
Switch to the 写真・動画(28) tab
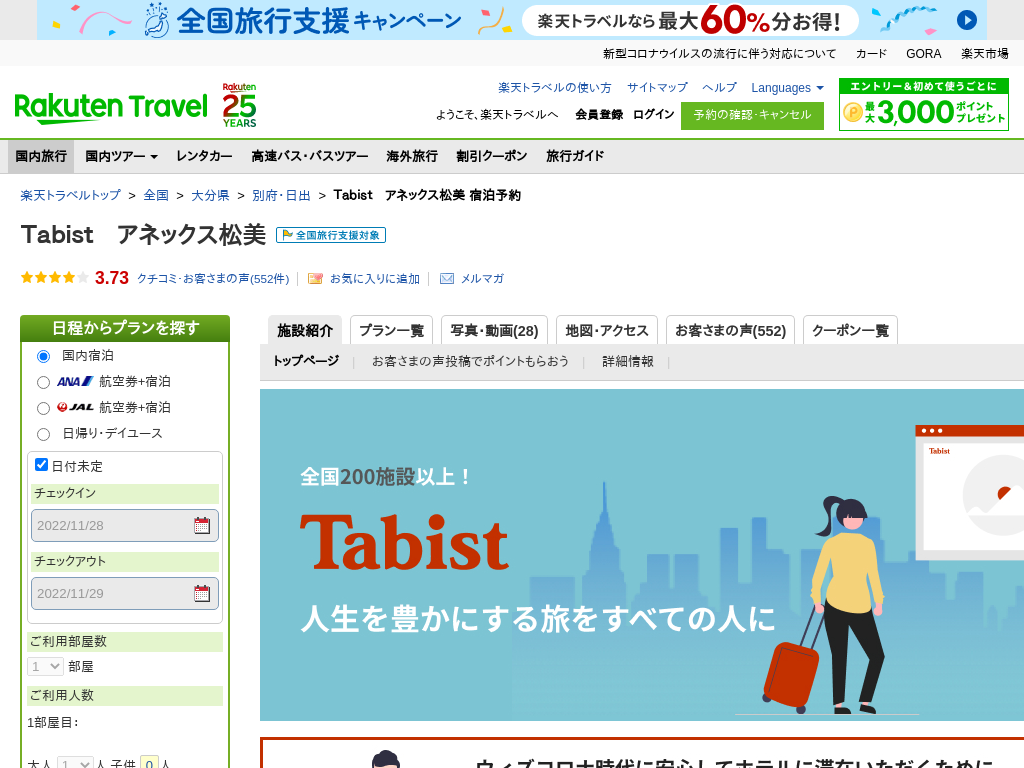494,330
